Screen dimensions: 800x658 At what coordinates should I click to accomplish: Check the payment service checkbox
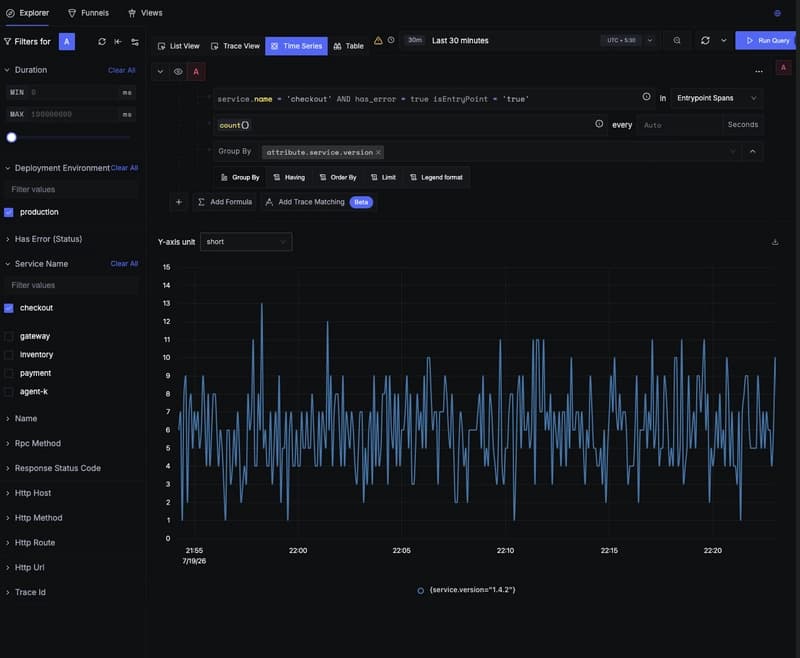(9, 373)
